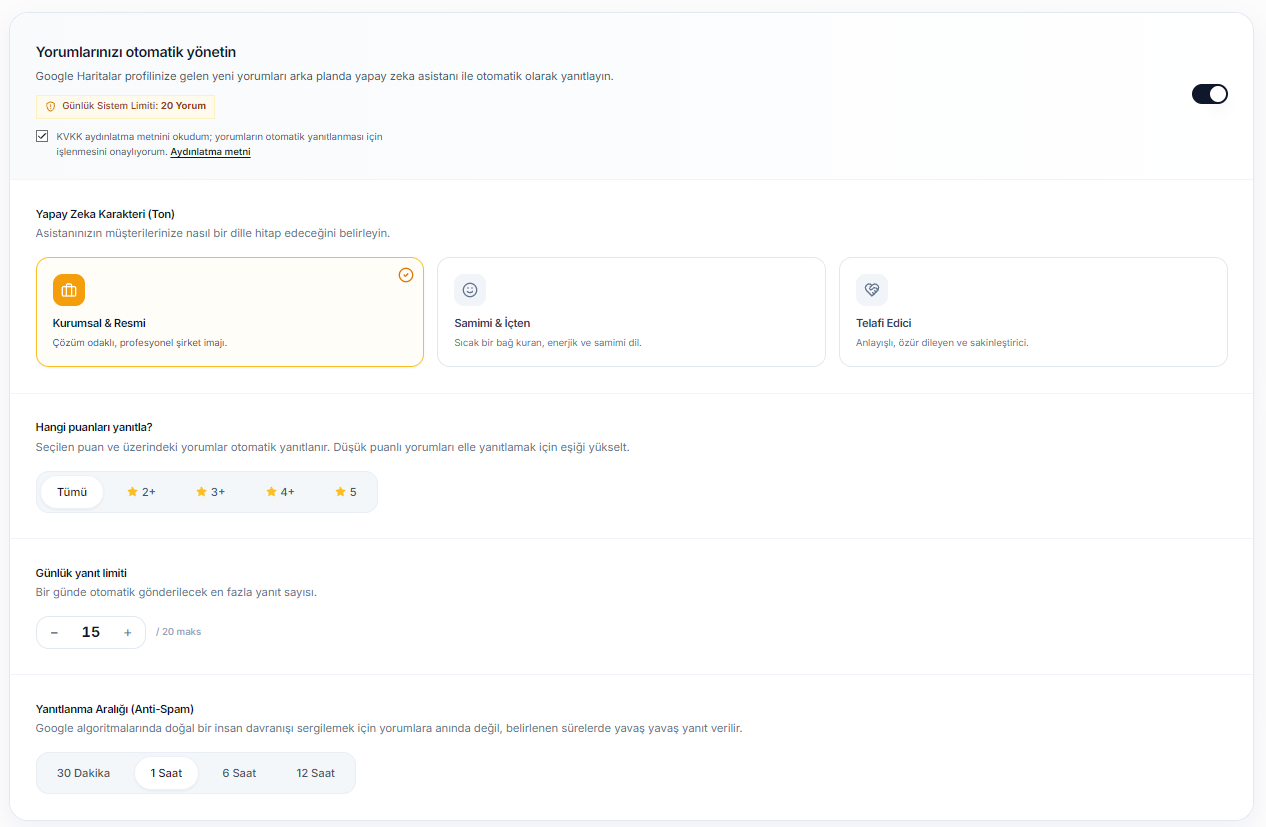This screenshot has width=1266, height=827.
Task: Set reply interval to 30 Dakika
Action: point(84,773)
